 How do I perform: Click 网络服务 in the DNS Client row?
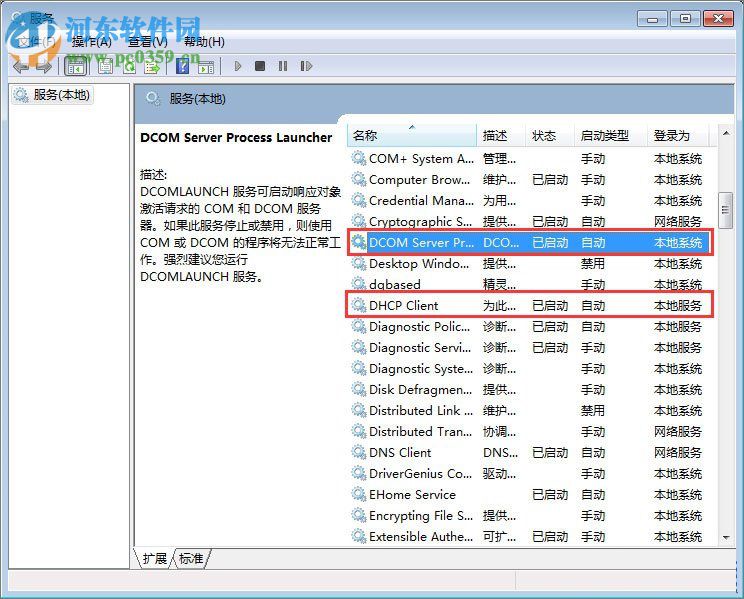tap(678, 452)
